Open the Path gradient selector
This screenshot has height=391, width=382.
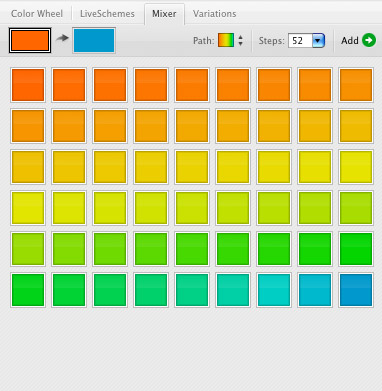[226, 40]
